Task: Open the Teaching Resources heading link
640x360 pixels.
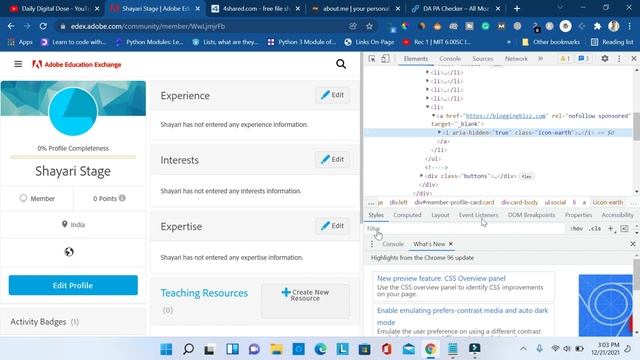Action: tap(204, 293)
